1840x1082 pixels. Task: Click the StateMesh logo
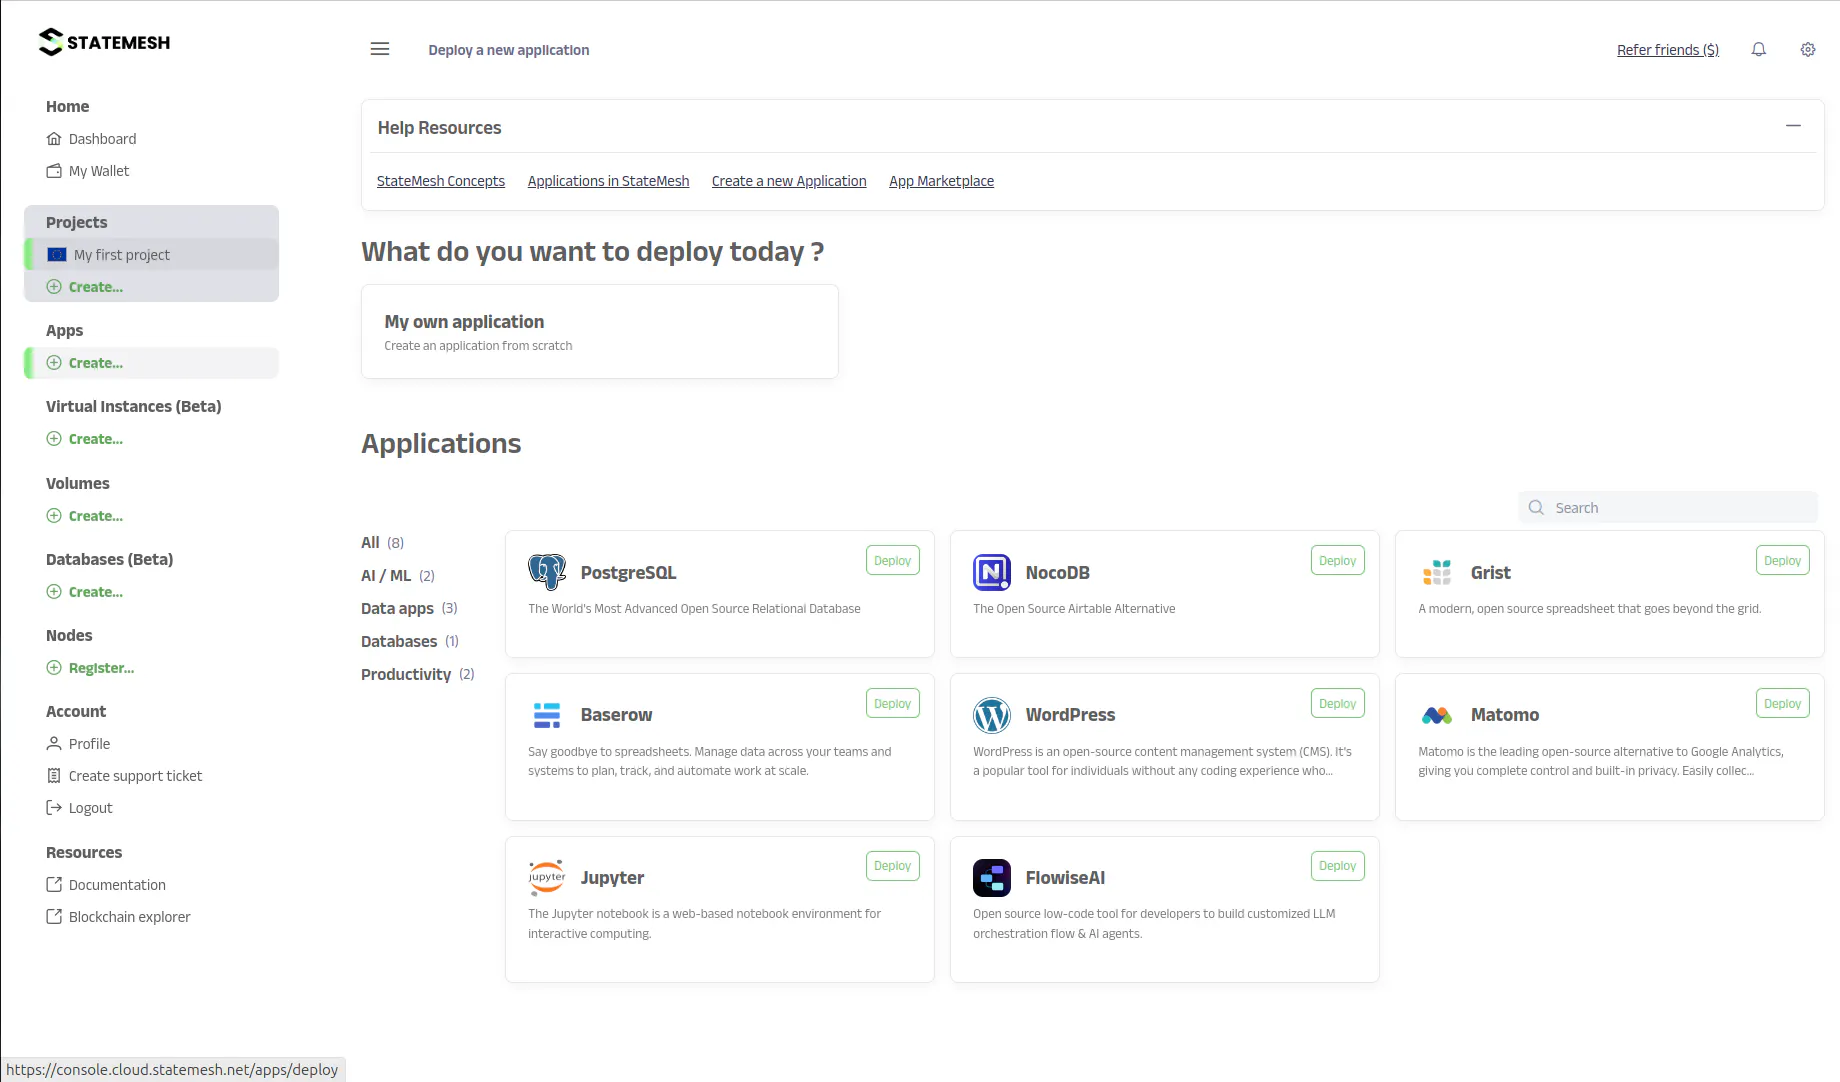click(104, 42)
